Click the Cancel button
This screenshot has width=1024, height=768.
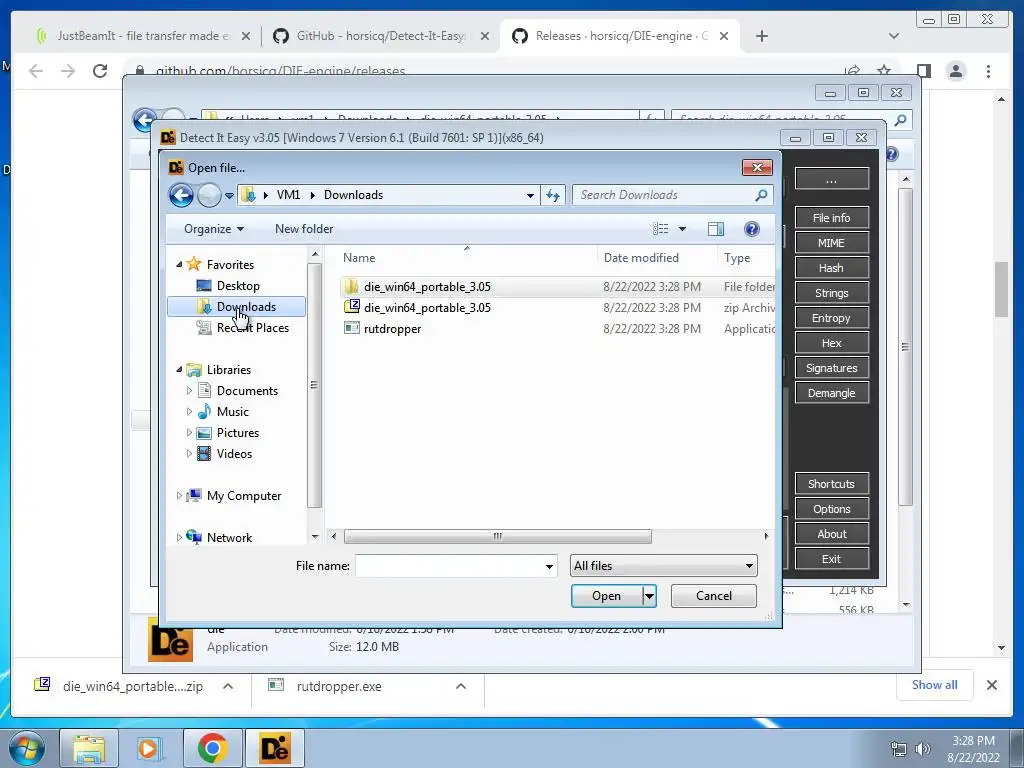point(714,596)
